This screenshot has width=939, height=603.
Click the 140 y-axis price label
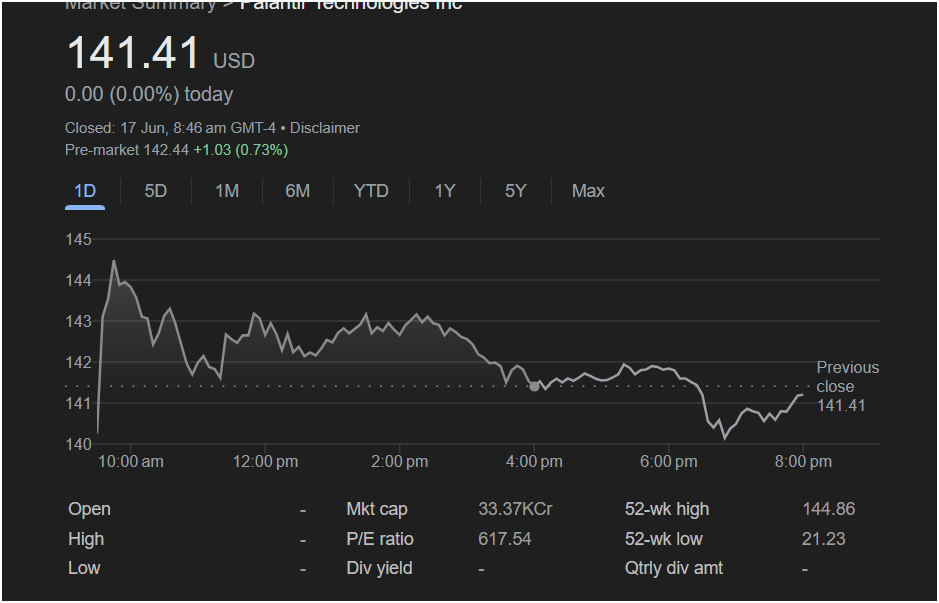pyautogui.click(x=78, y=444)
